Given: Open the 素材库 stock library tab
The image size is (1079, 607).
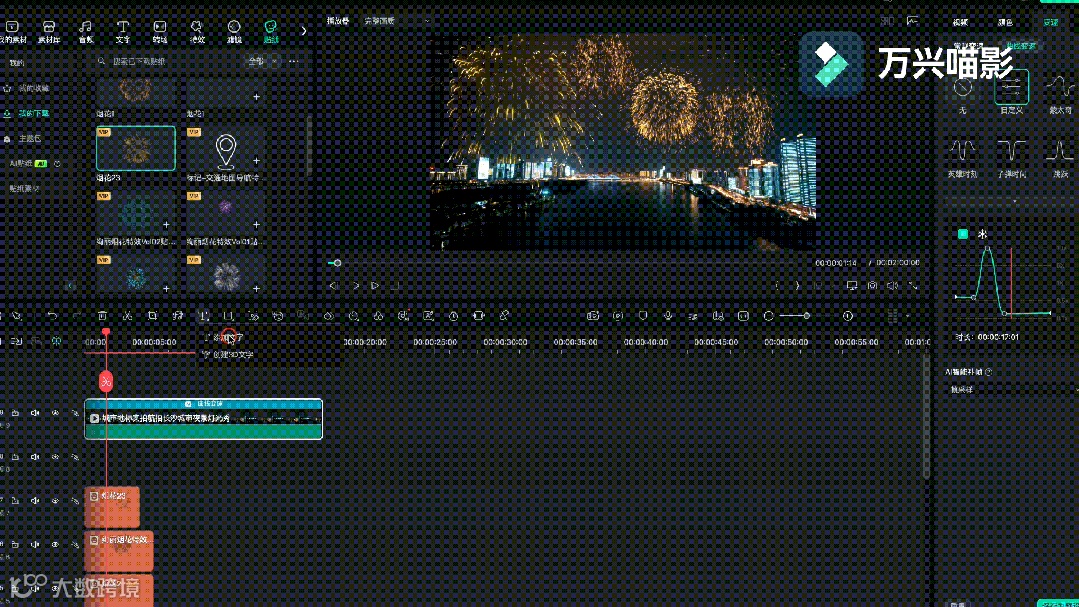Looking at the screenshot, I should (x=49, y=32).
